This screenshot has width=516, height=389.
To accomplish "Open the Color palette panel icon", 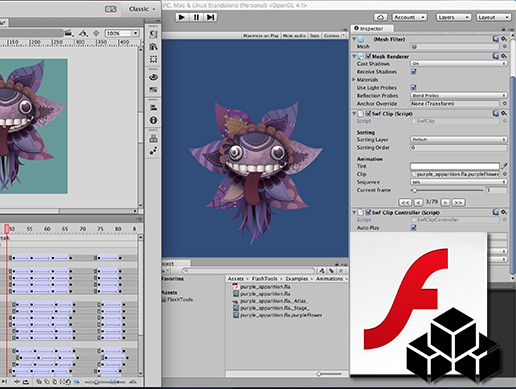I will pos(153,77).
